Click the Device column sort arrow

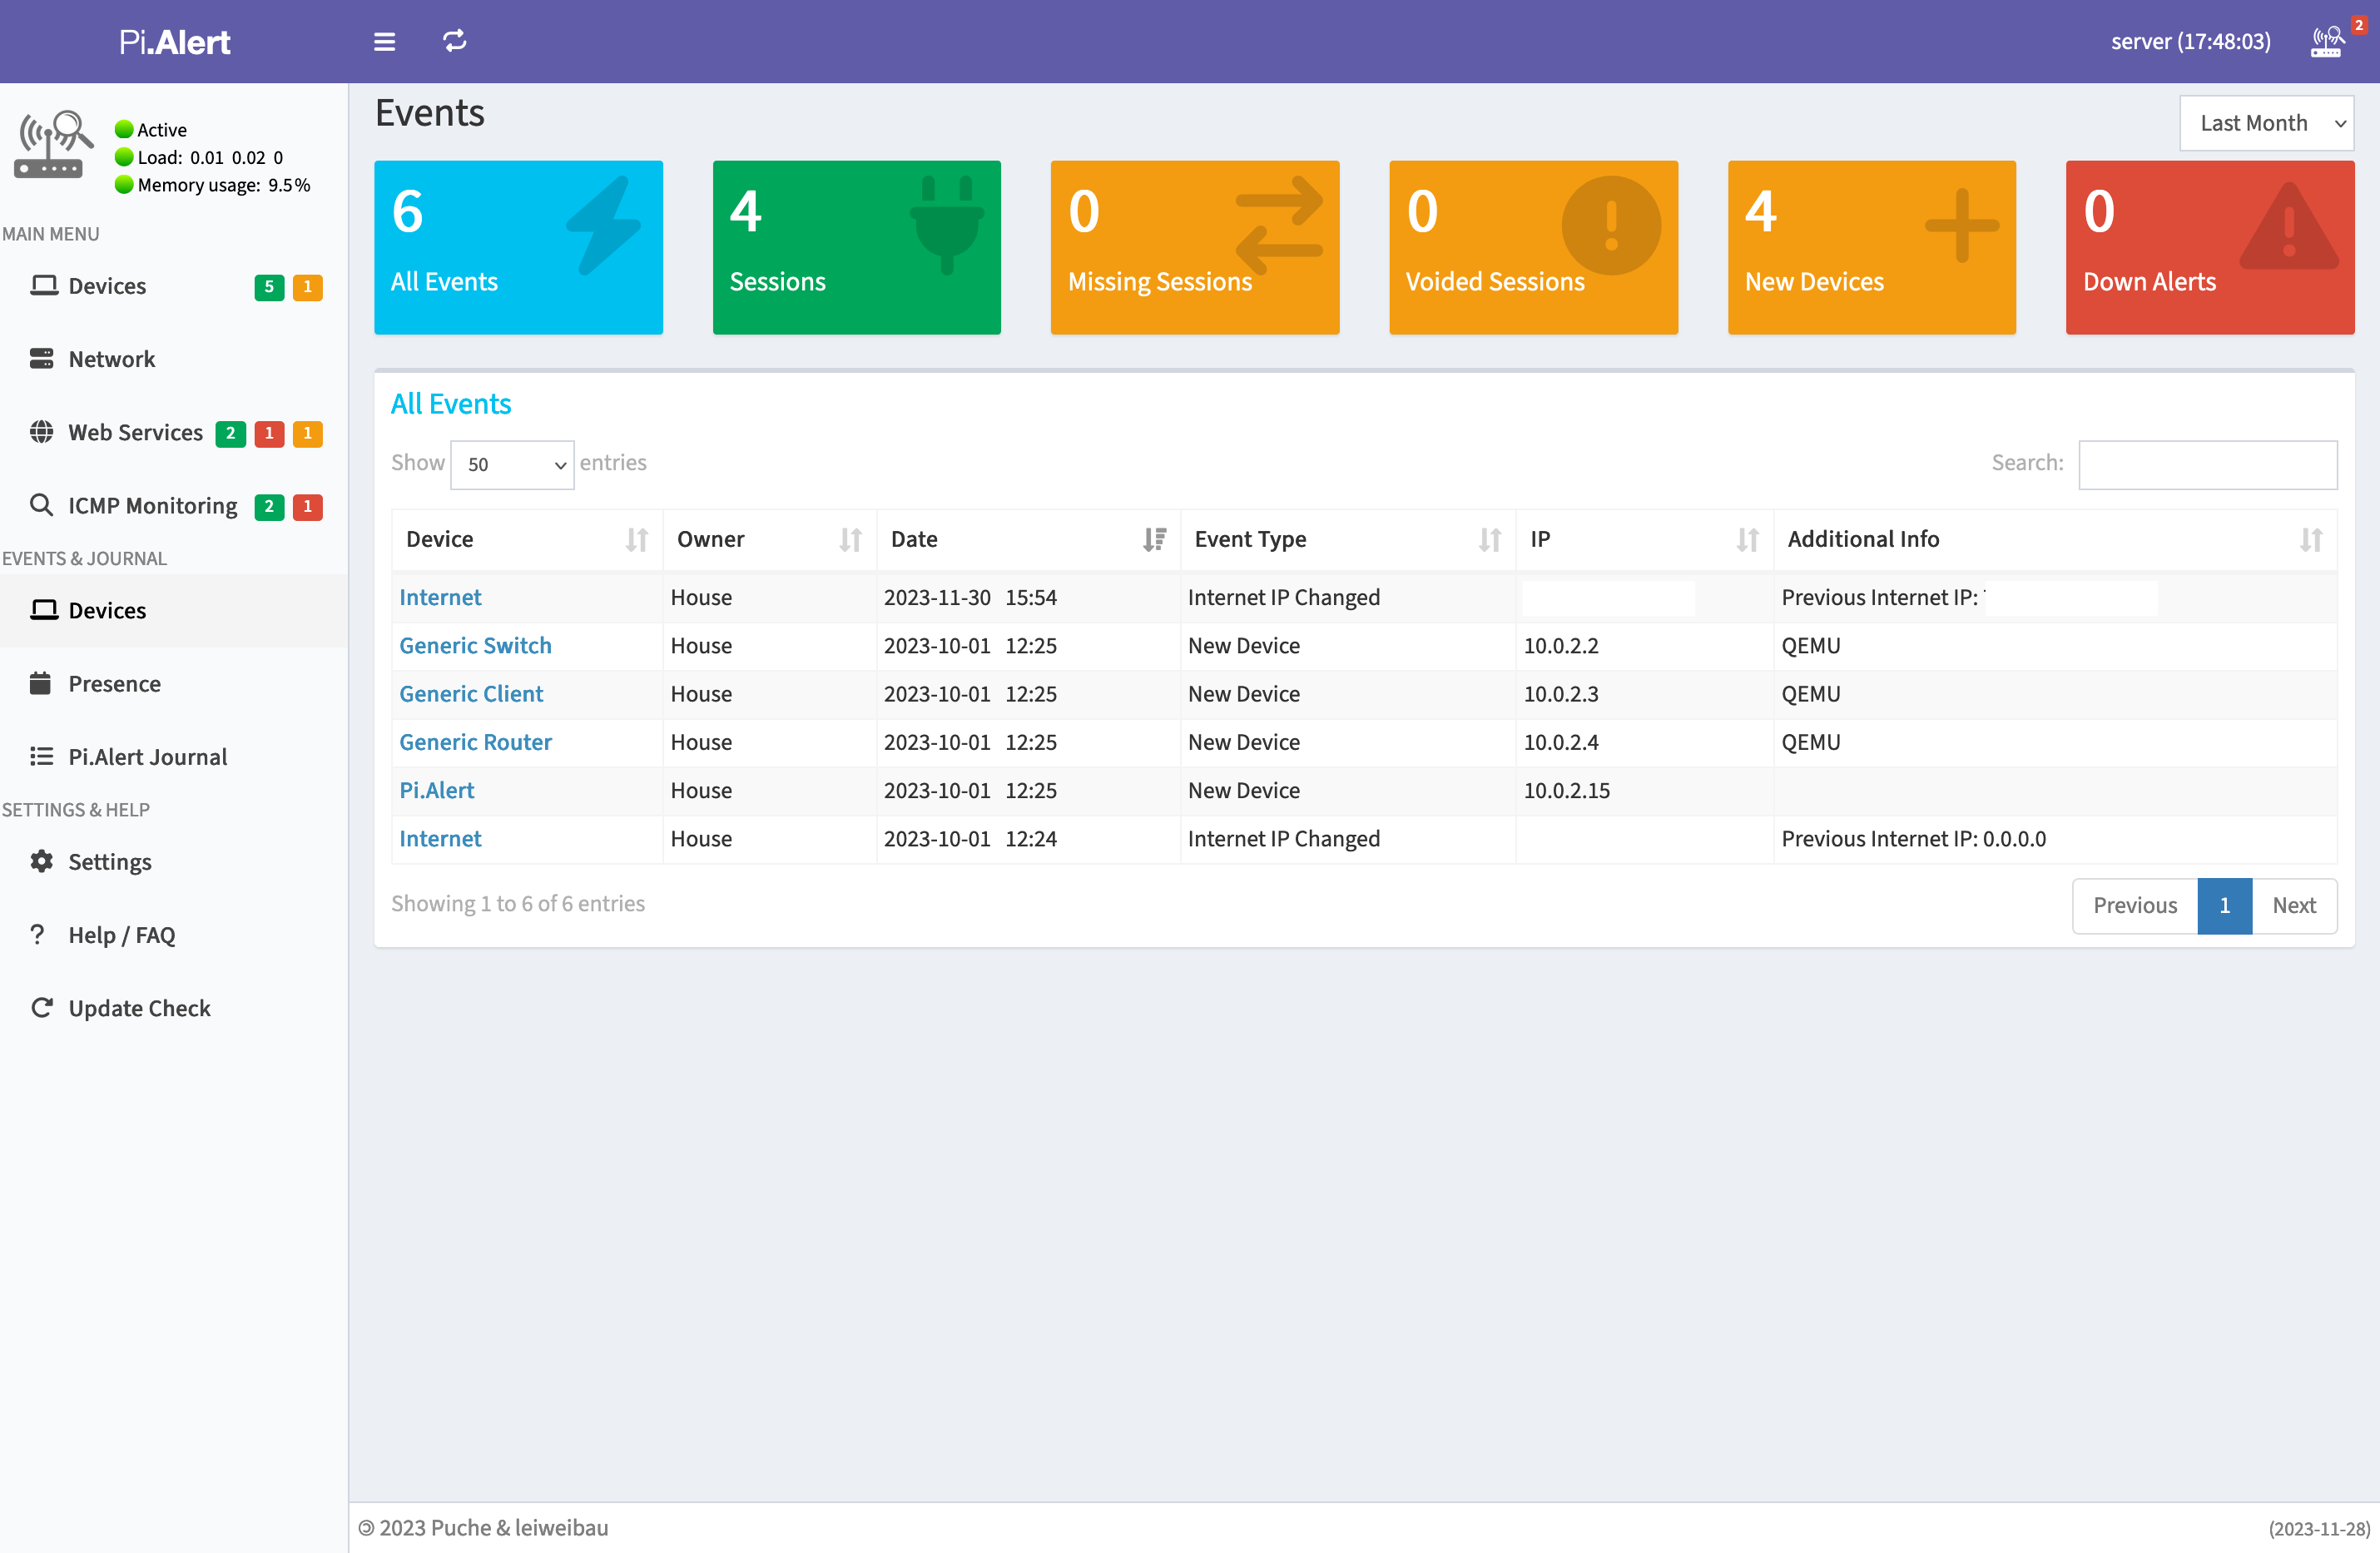tap(637, 538)
